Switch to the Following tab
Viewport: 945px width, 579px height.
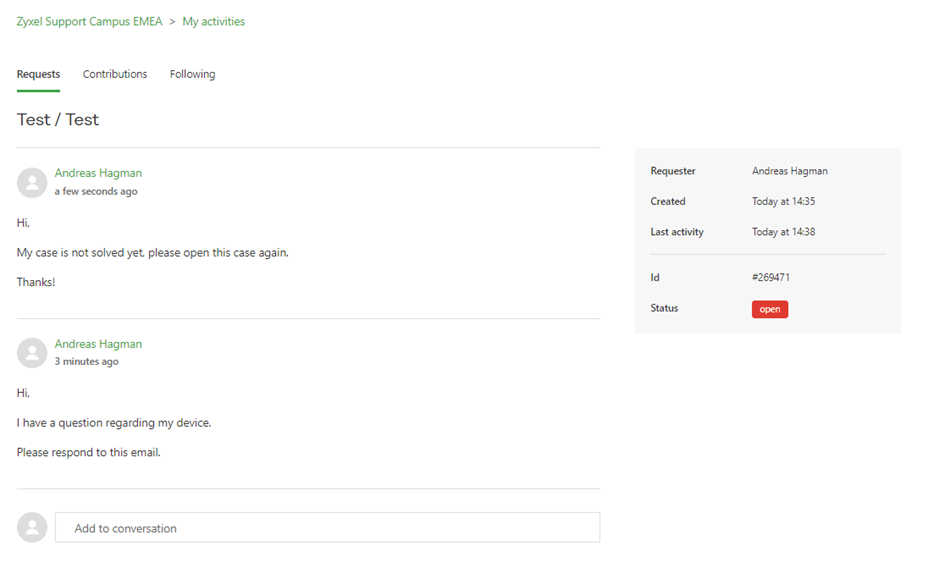192,74
